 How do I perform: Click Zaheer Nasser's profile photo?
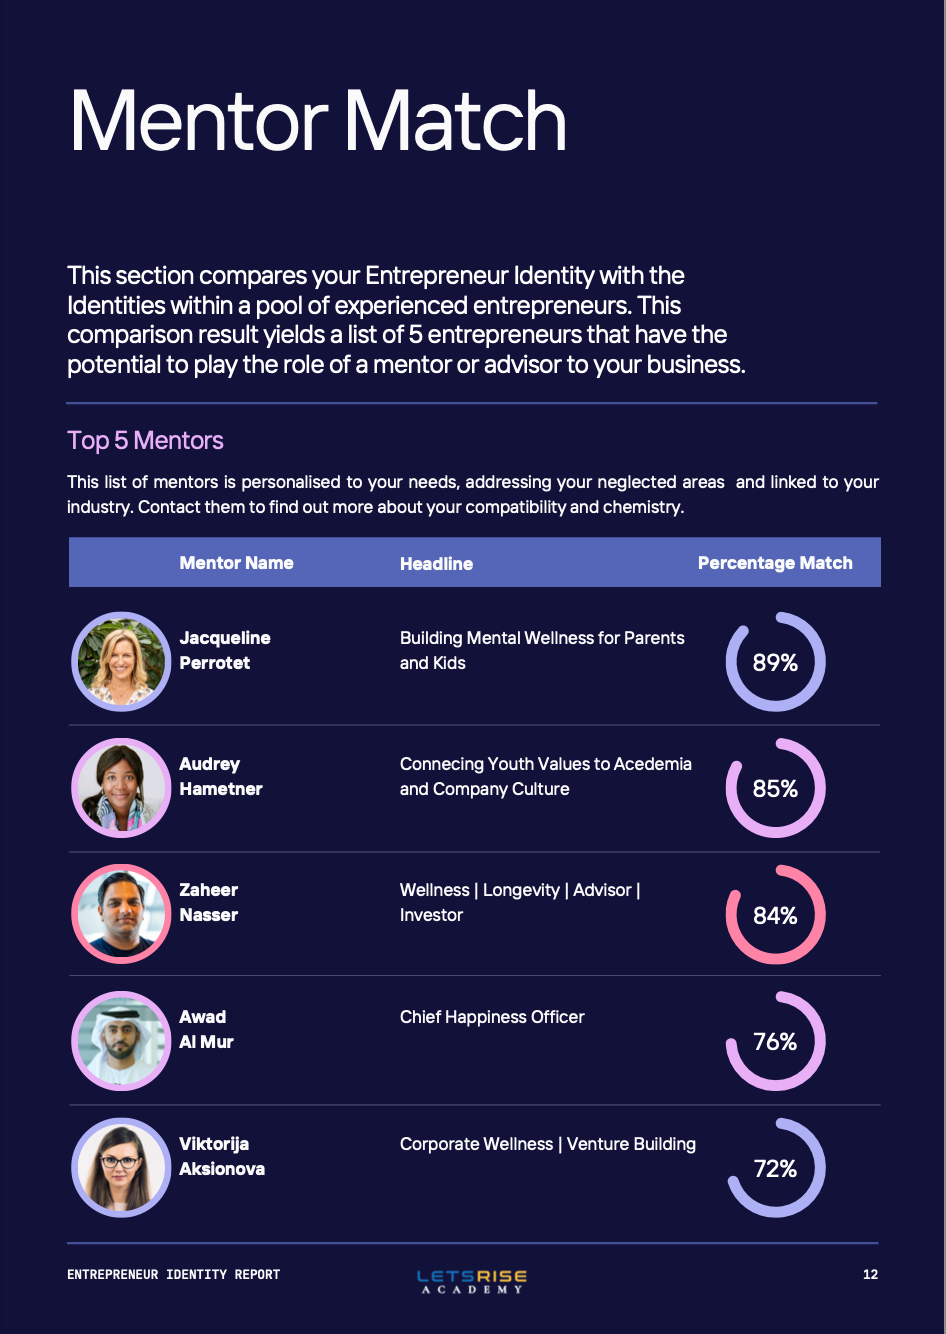tap(121, 914)
